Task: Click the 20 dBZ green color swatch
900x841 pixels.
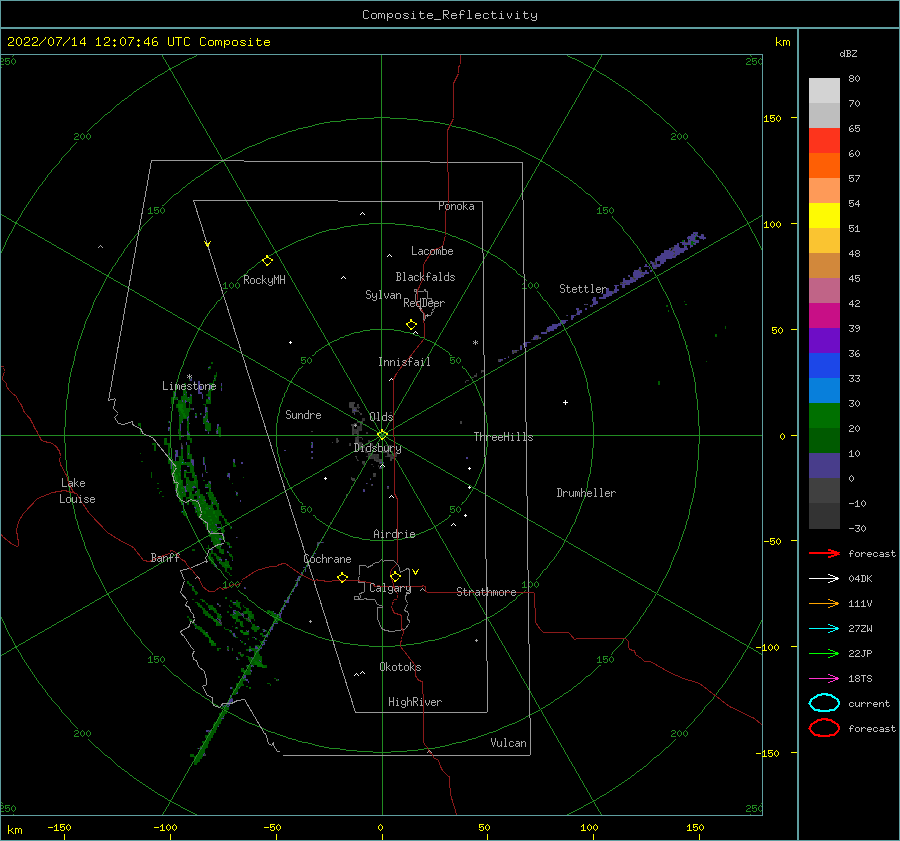Action: 824,416
